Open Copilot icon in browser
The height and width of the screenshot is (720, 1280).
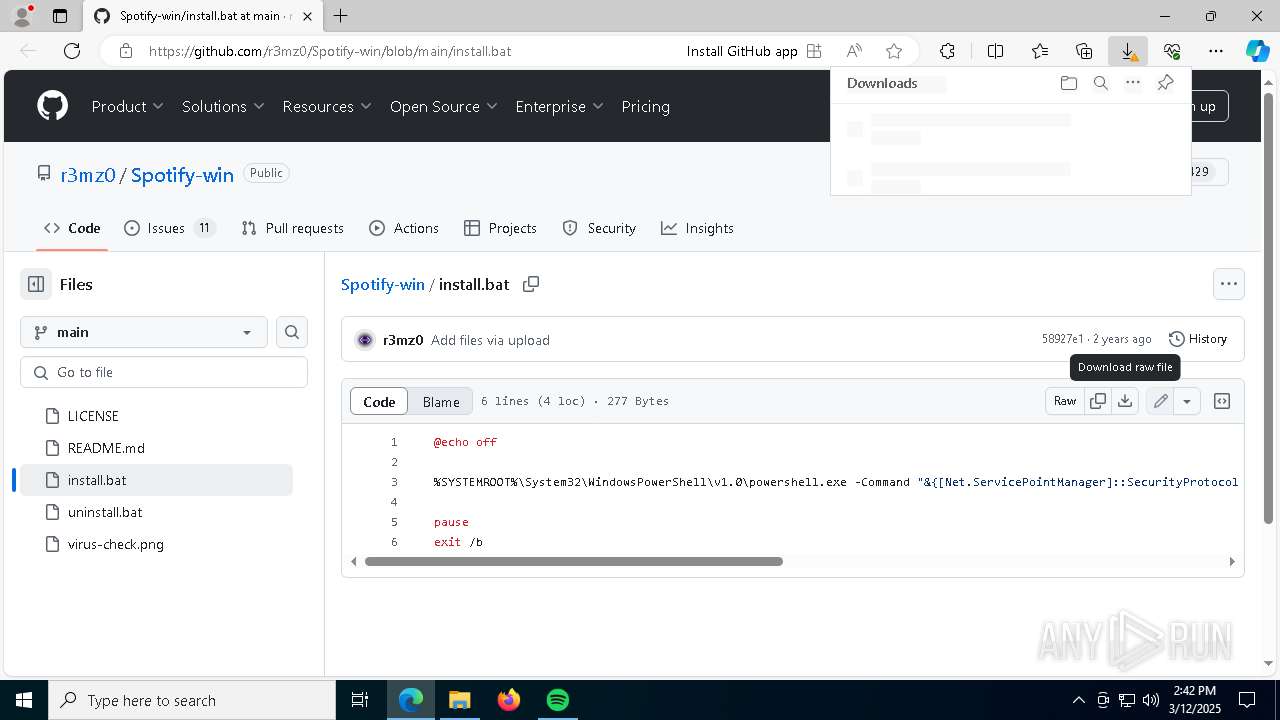click(x=1257, y=51)
